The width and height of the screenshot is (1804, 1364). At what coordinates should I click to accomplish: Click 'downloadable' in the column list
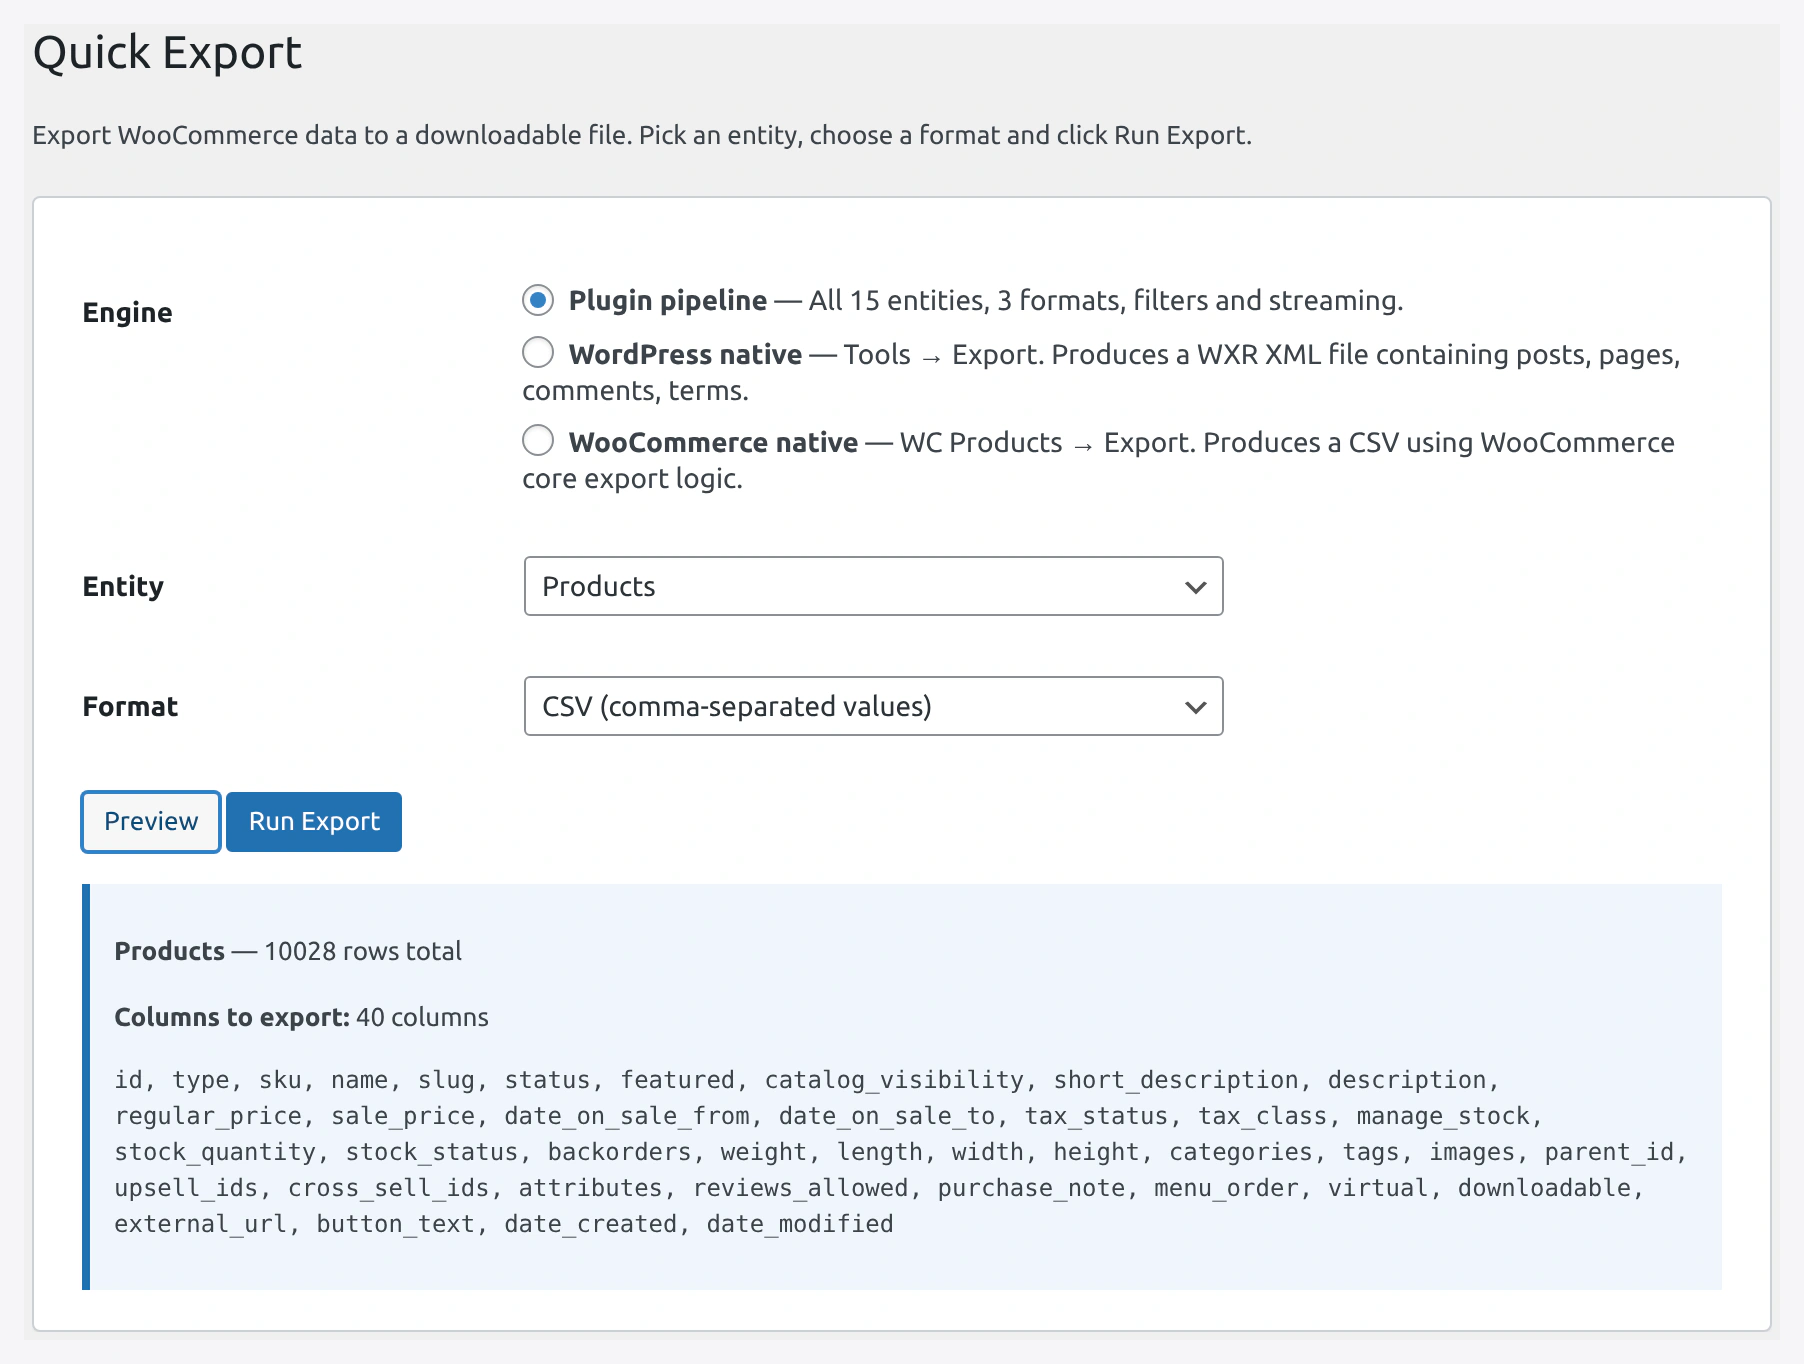tap(1544, 1188)
